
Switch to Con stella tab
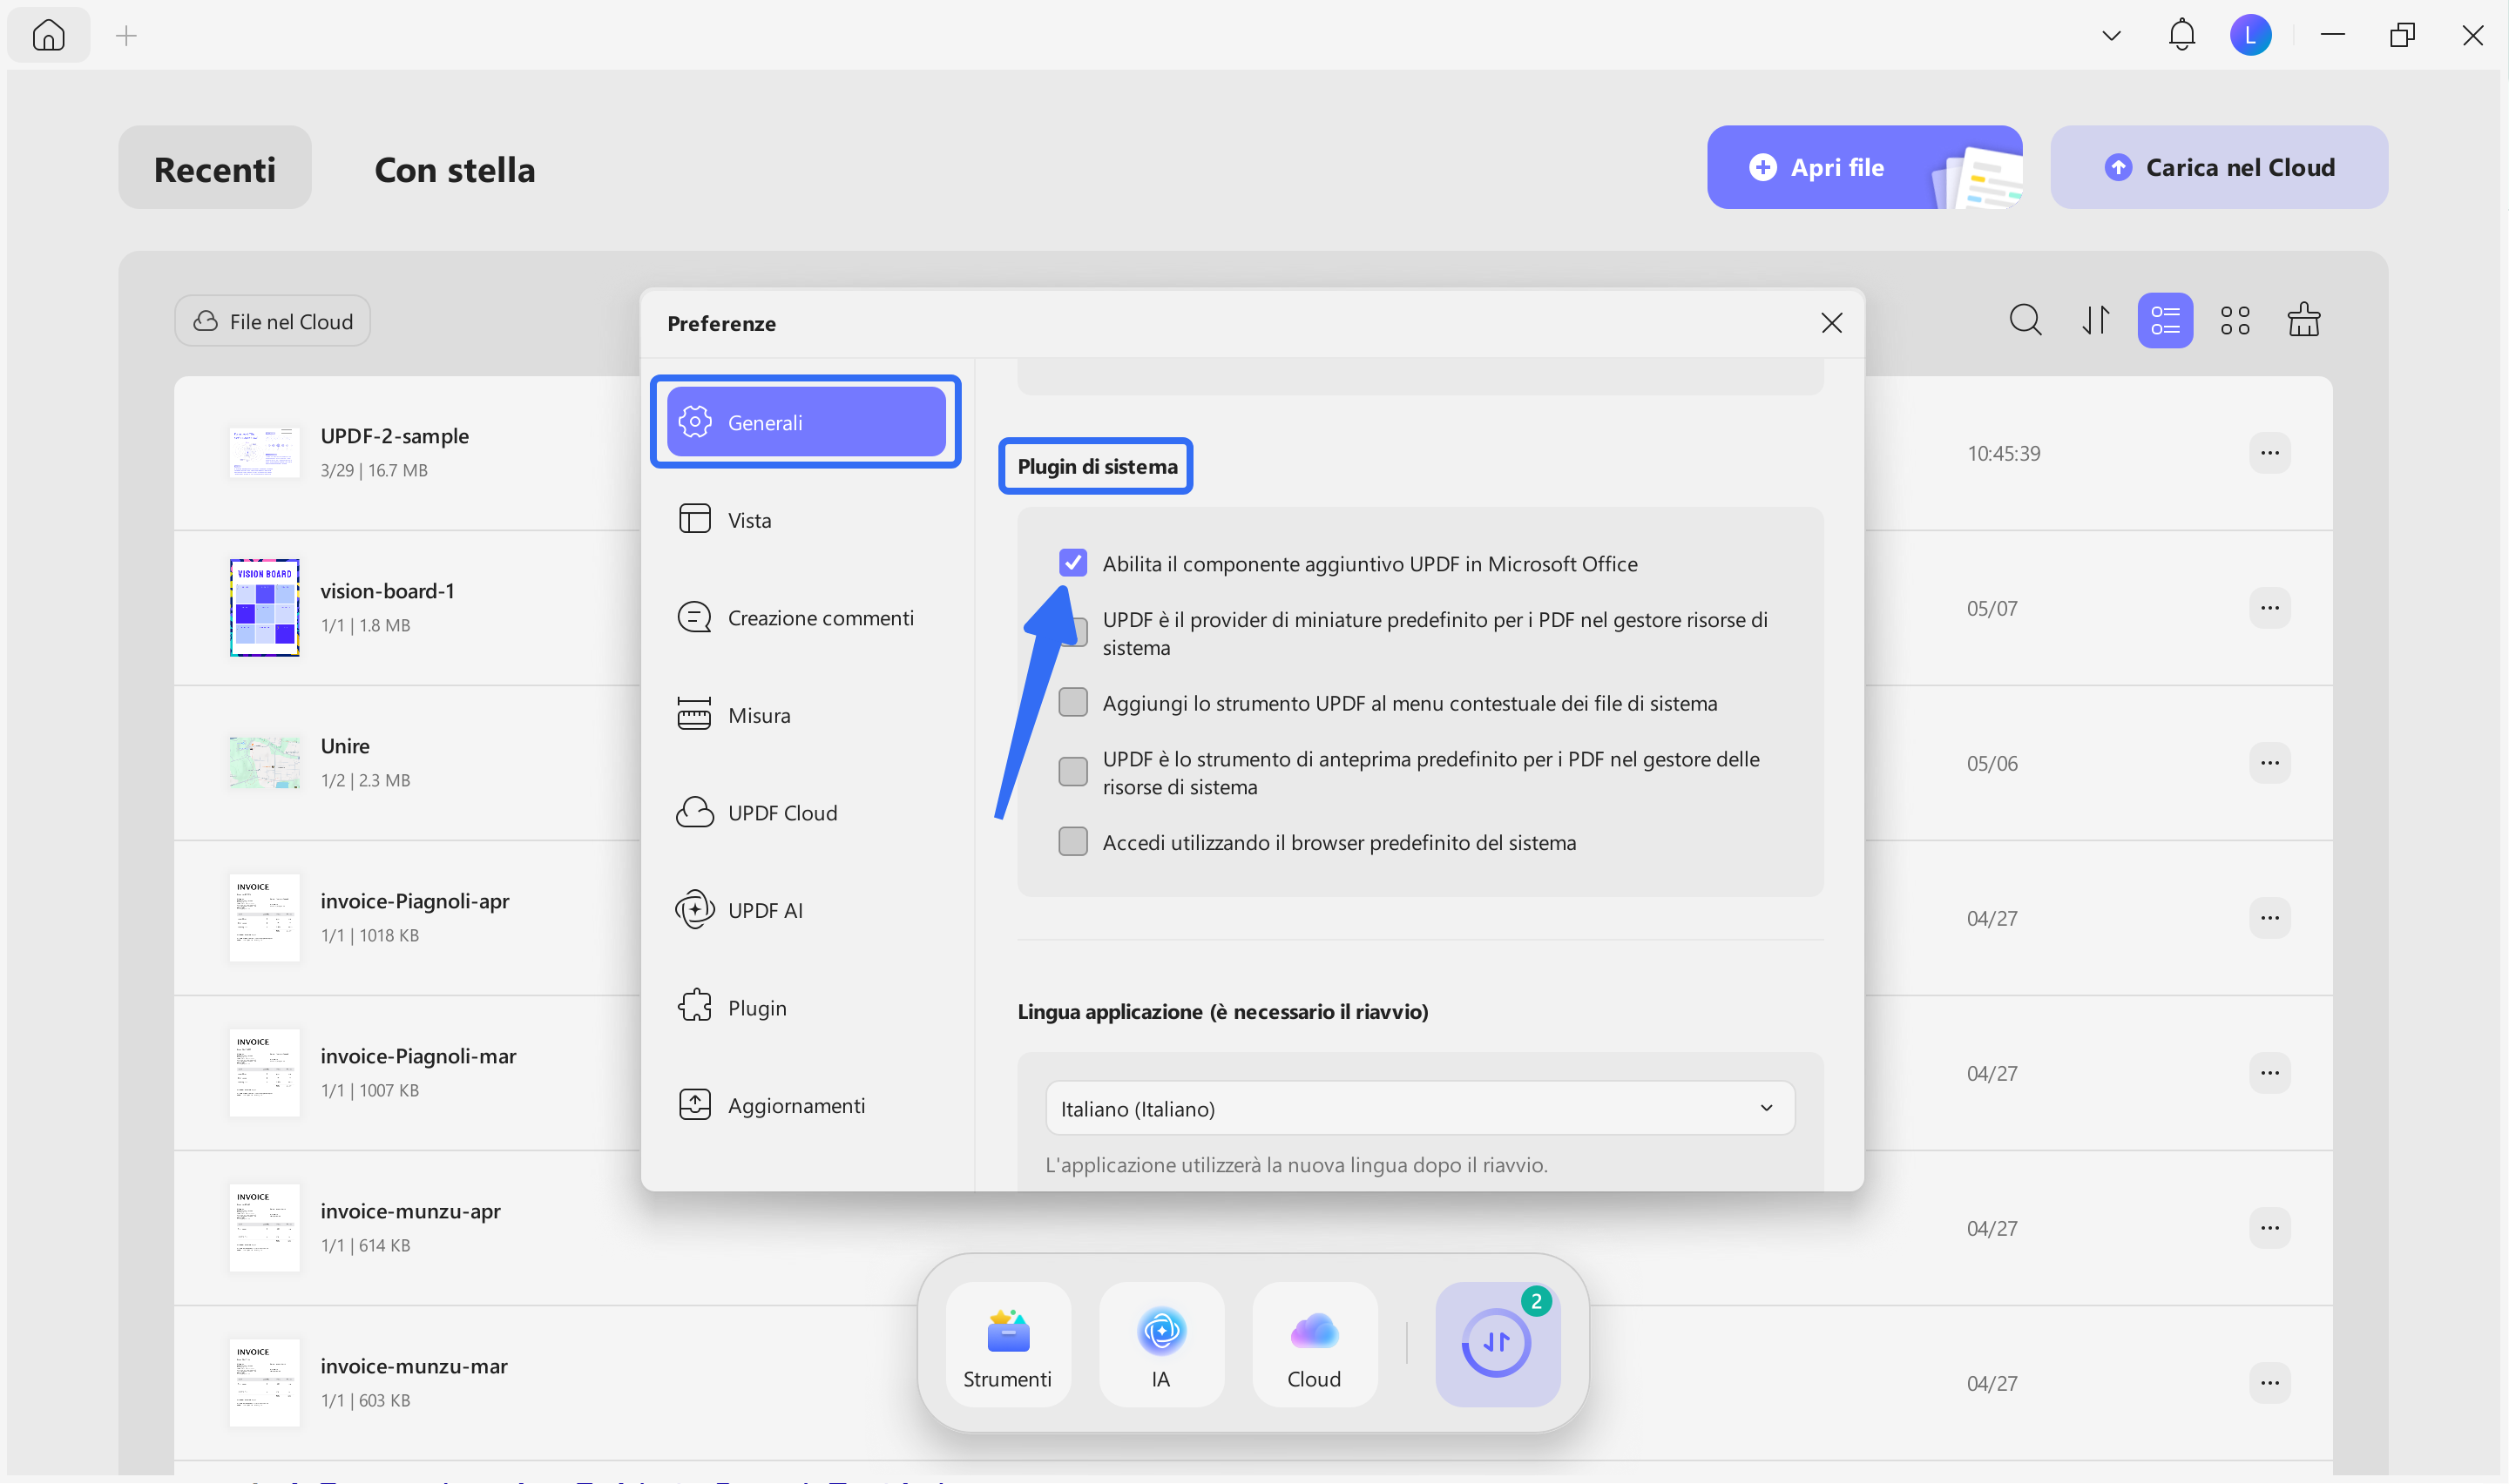click(454, 169)
